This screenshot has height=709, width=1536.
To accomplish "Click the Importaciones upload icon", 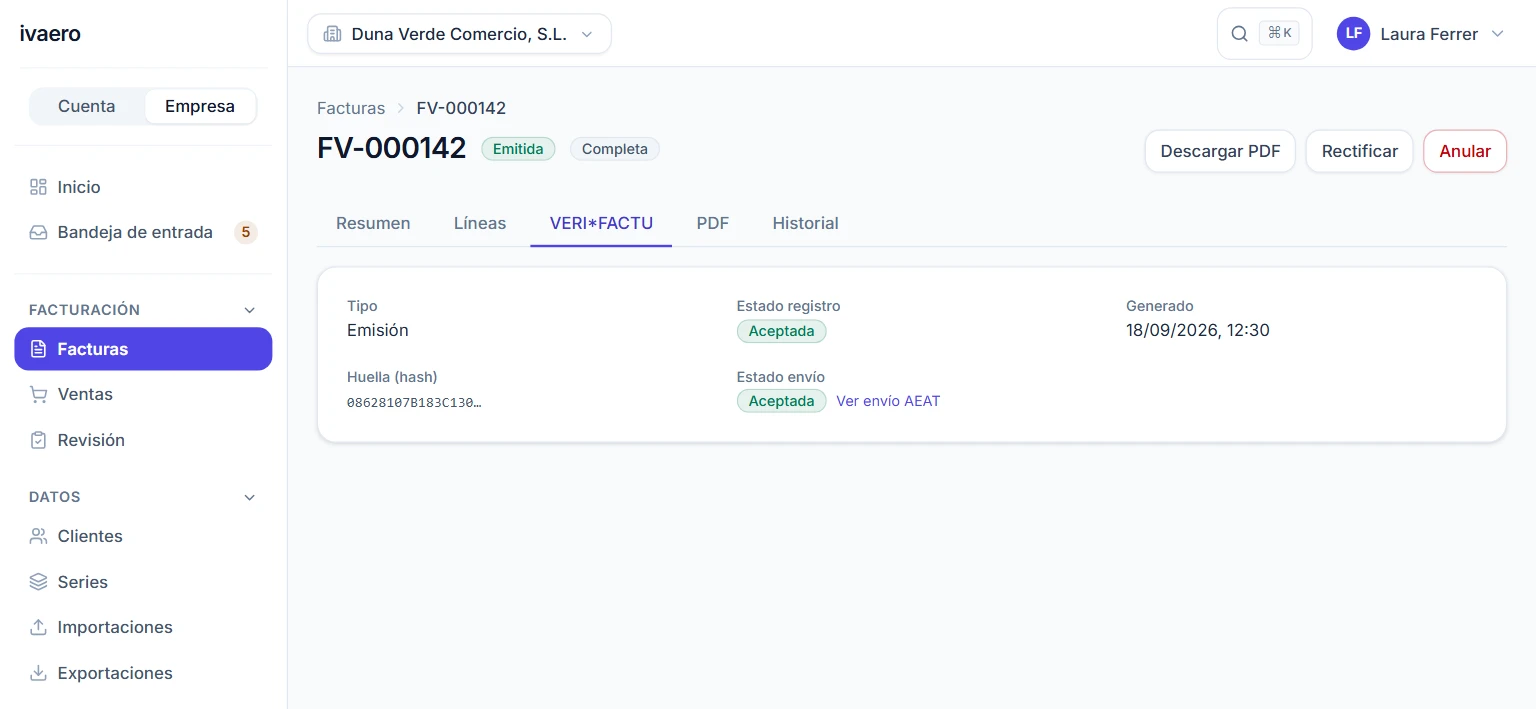I will (39, 627).
